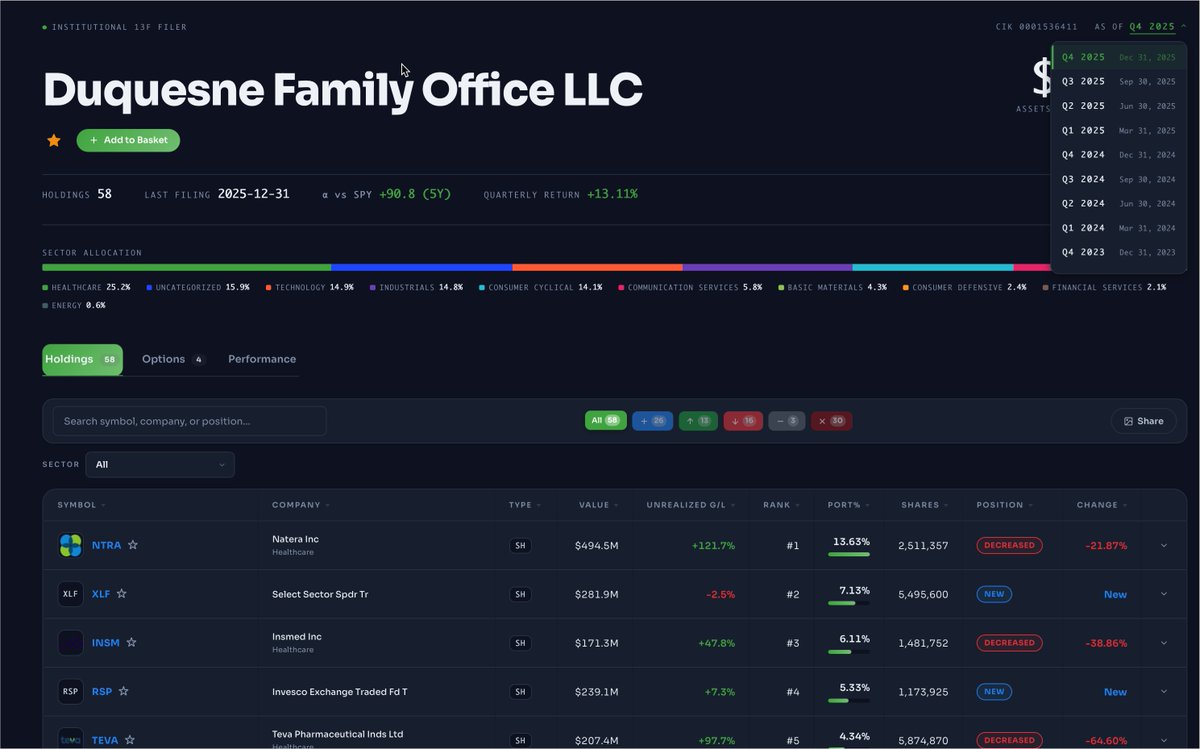Screen dimensions: 1200x749
Task: Switch to the Holdings tab
Action: 82,359
